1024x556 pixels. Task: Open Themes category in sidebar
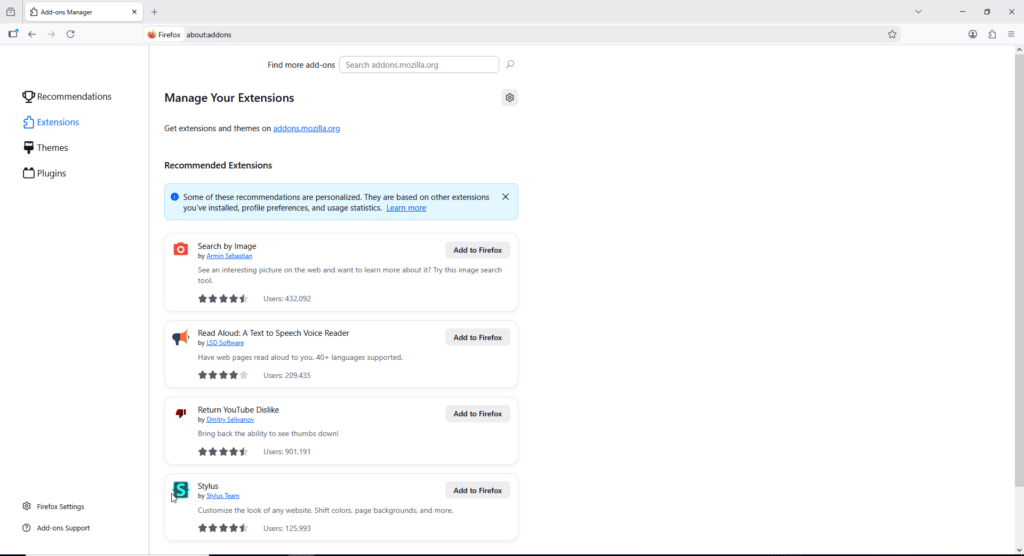pos(46,148)
